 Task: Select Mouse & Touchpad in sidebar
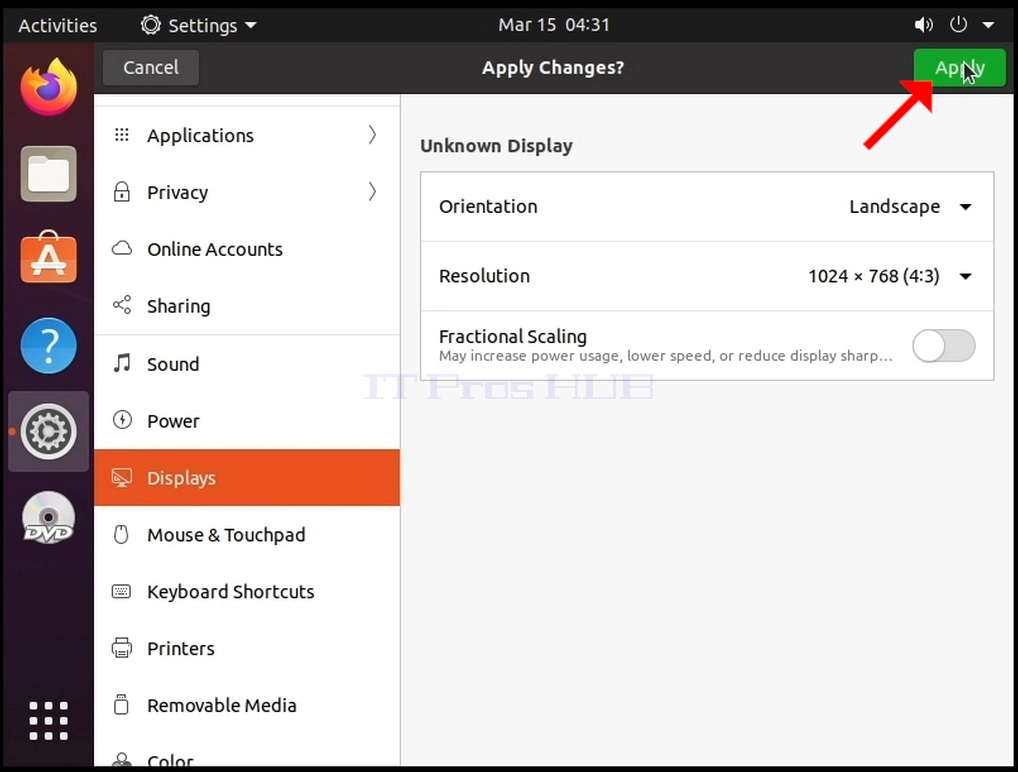click(247, 534)
